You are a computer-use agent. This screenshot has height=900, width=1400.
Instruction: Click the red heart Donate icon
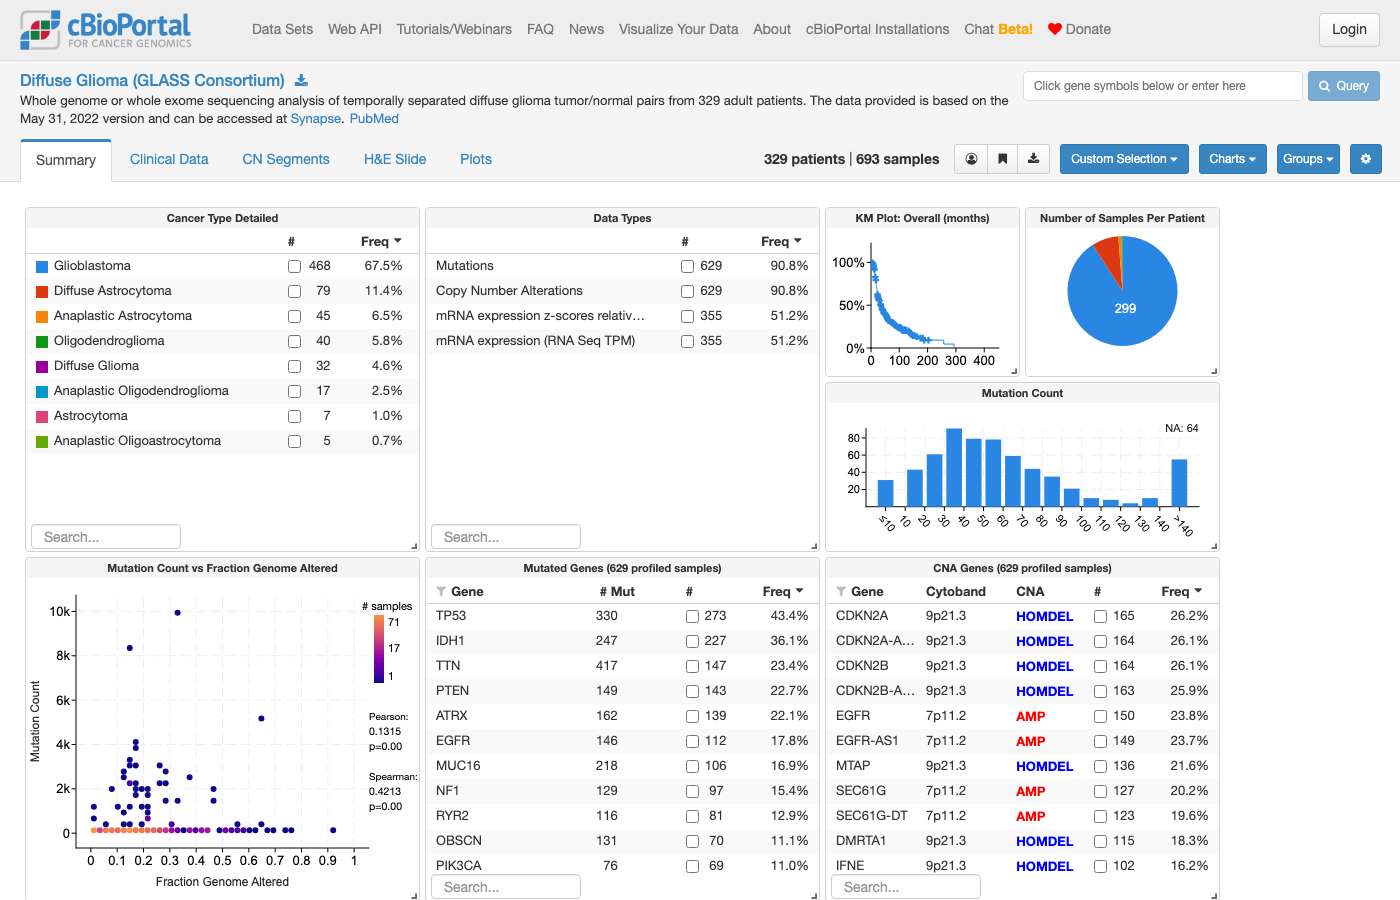(1054, 29)
